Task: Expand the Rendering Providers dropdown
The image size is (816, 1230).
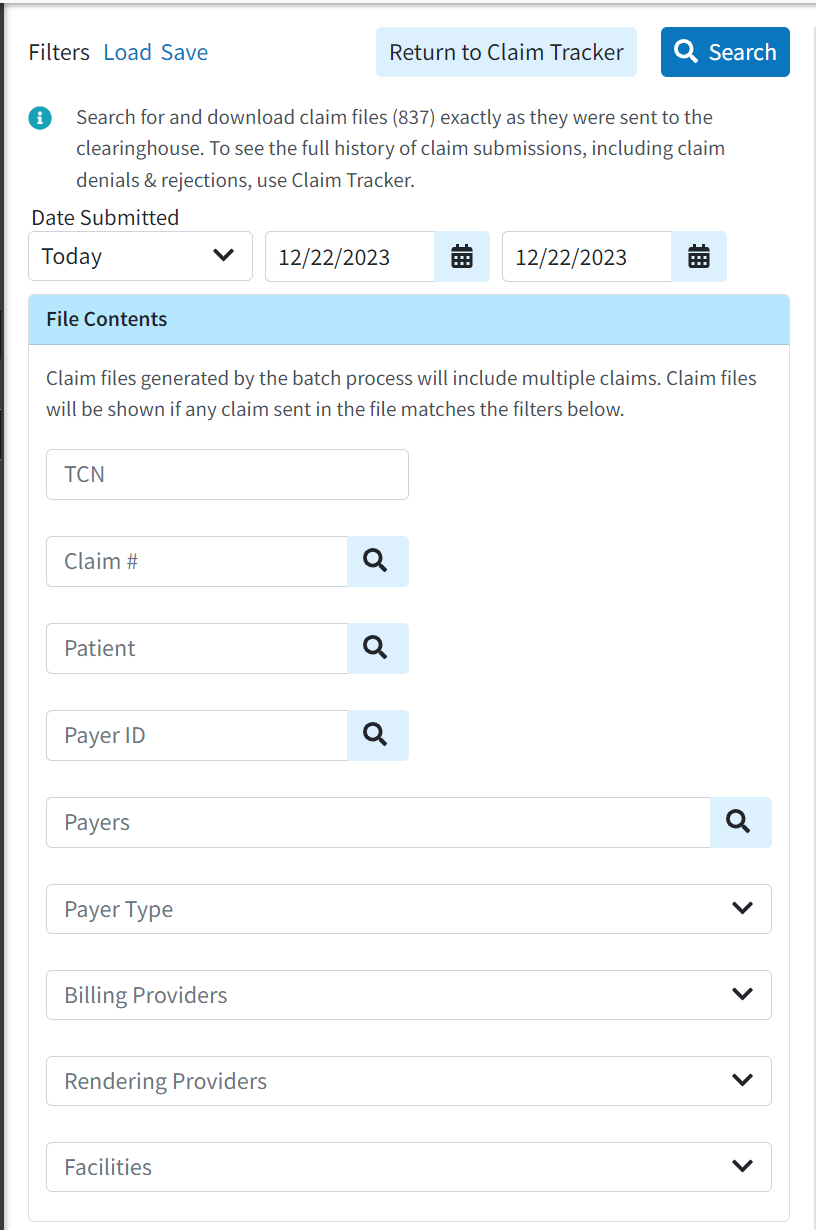Action: tap(408, 1080)
